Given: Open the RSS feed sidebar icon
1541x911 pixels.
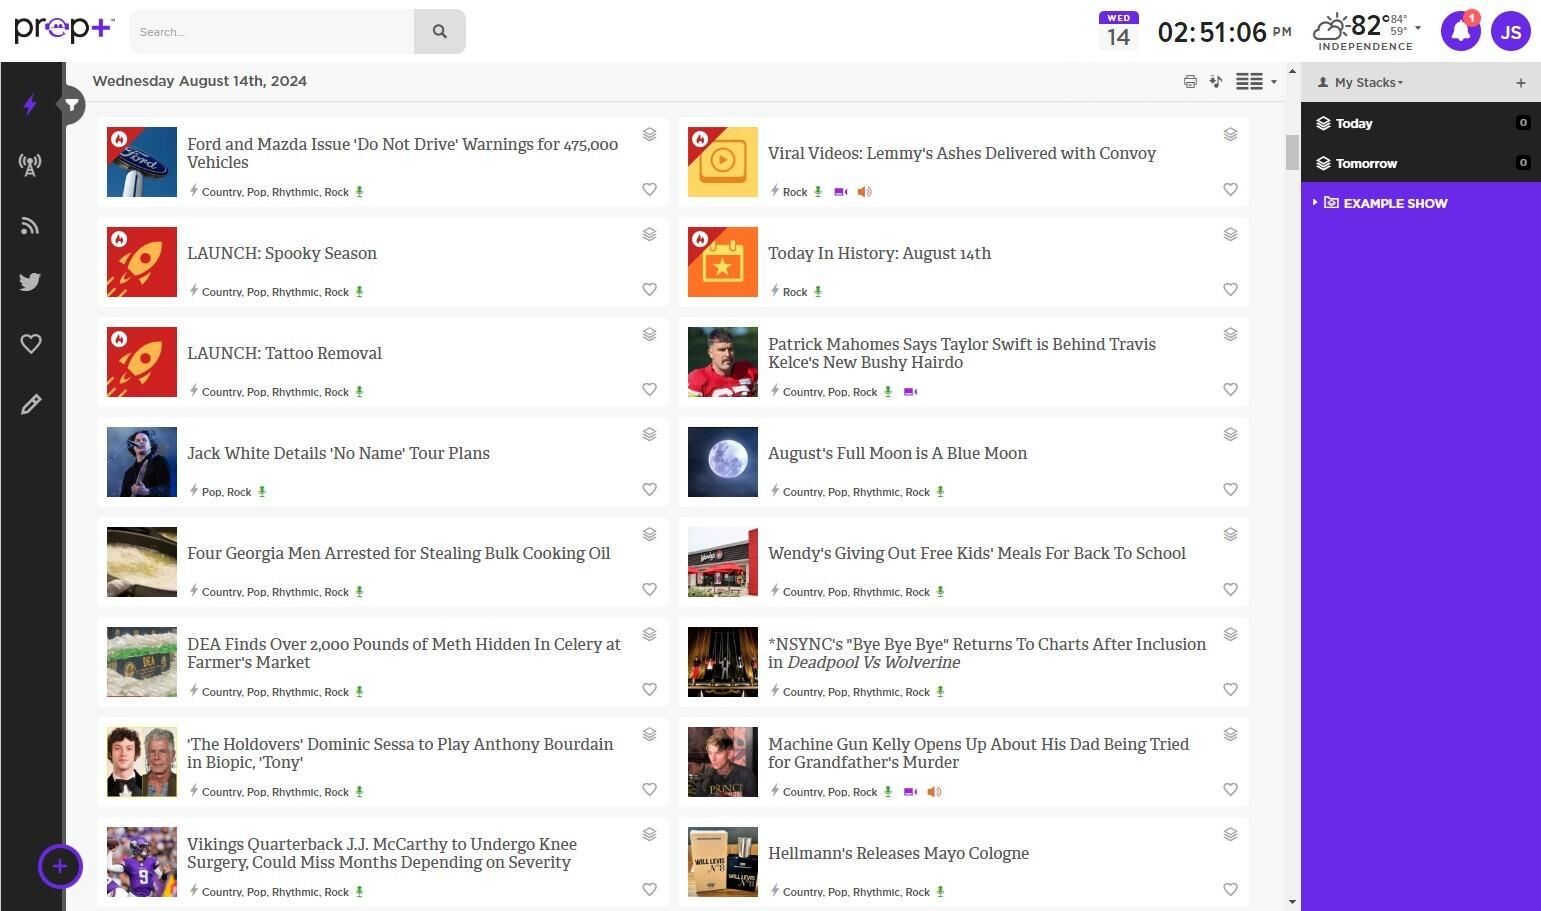Looking at the screenshot, I should pyautogui.click(x=30, y=226).
